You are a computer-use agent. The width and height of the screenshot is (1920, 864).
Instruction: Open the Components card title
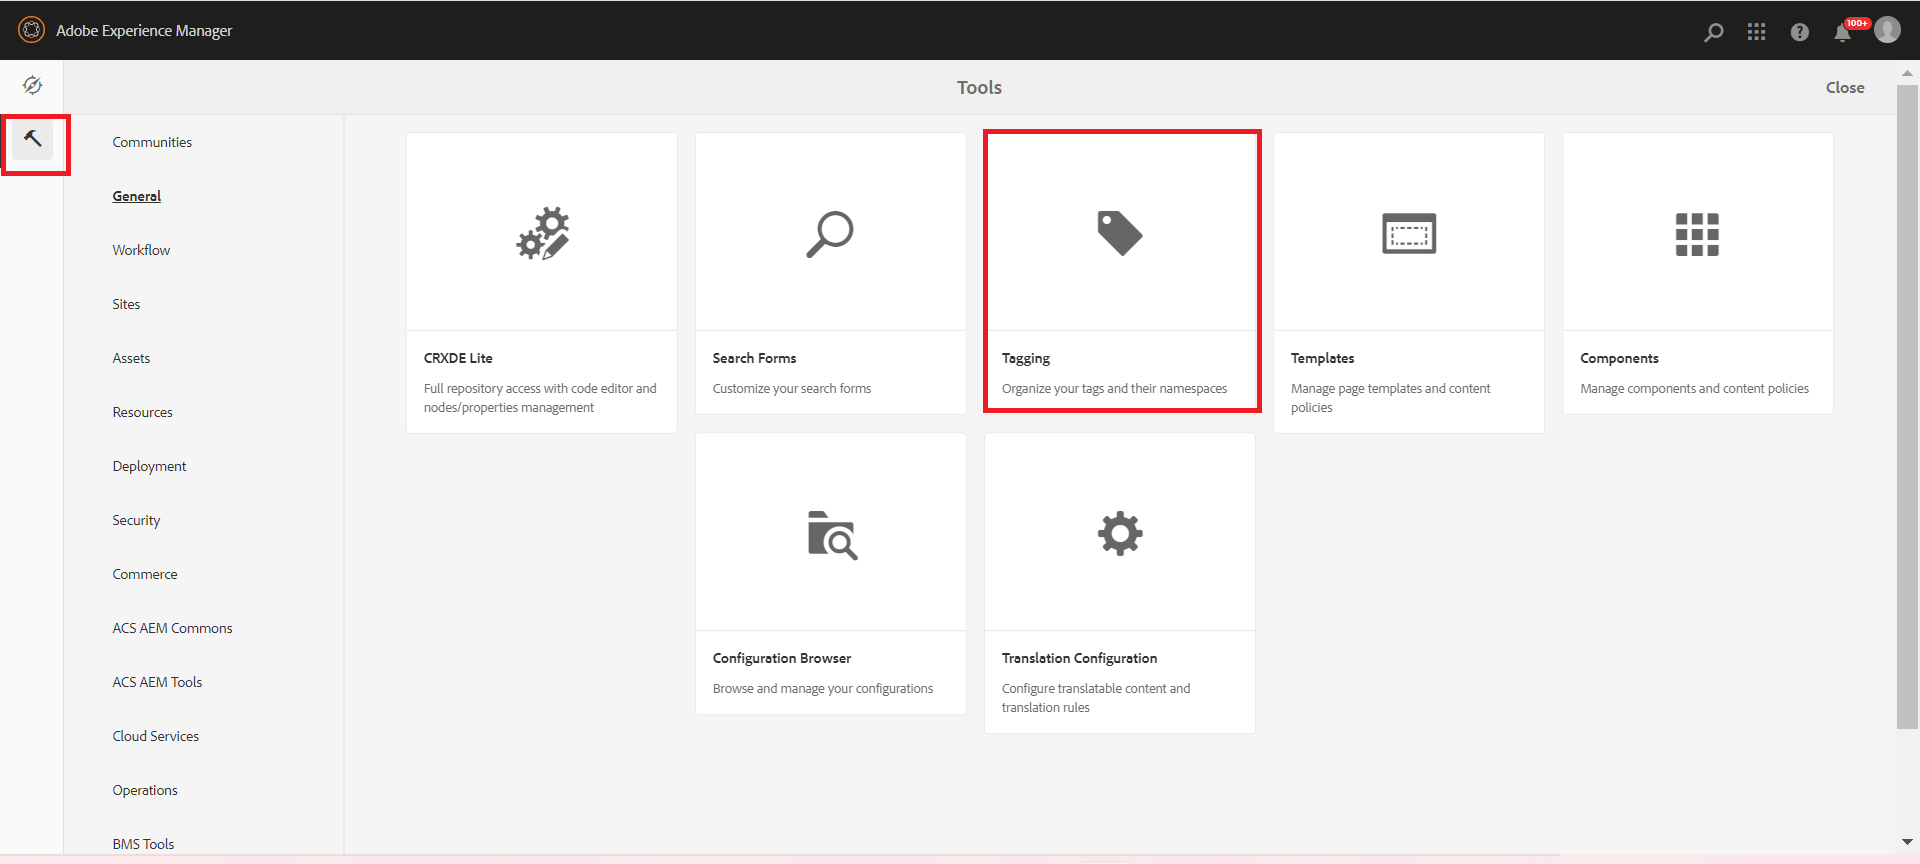click(x=1619, y=358)
